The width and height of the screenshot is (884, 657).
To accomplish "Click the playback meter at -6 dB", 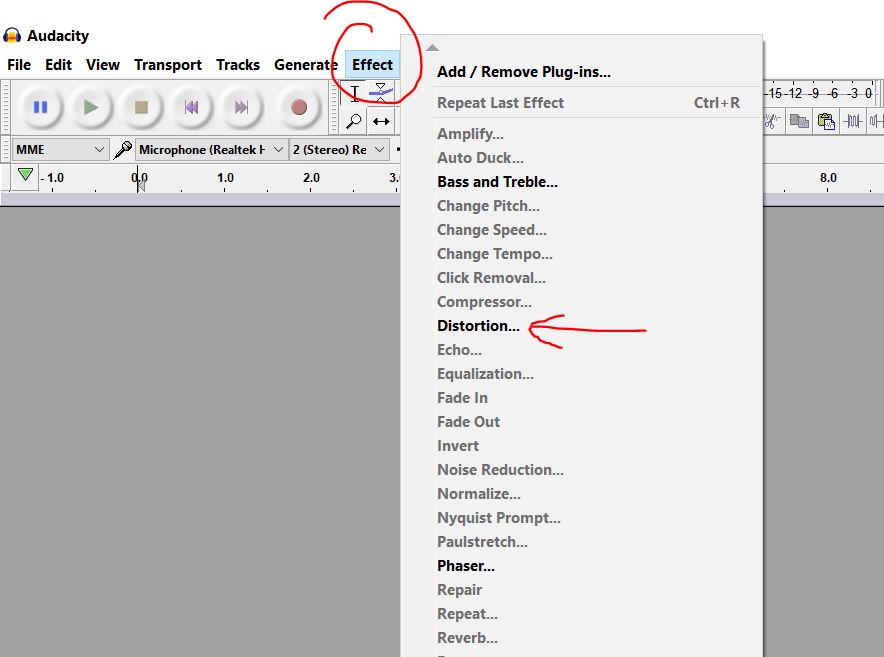I will pos(833,93).
